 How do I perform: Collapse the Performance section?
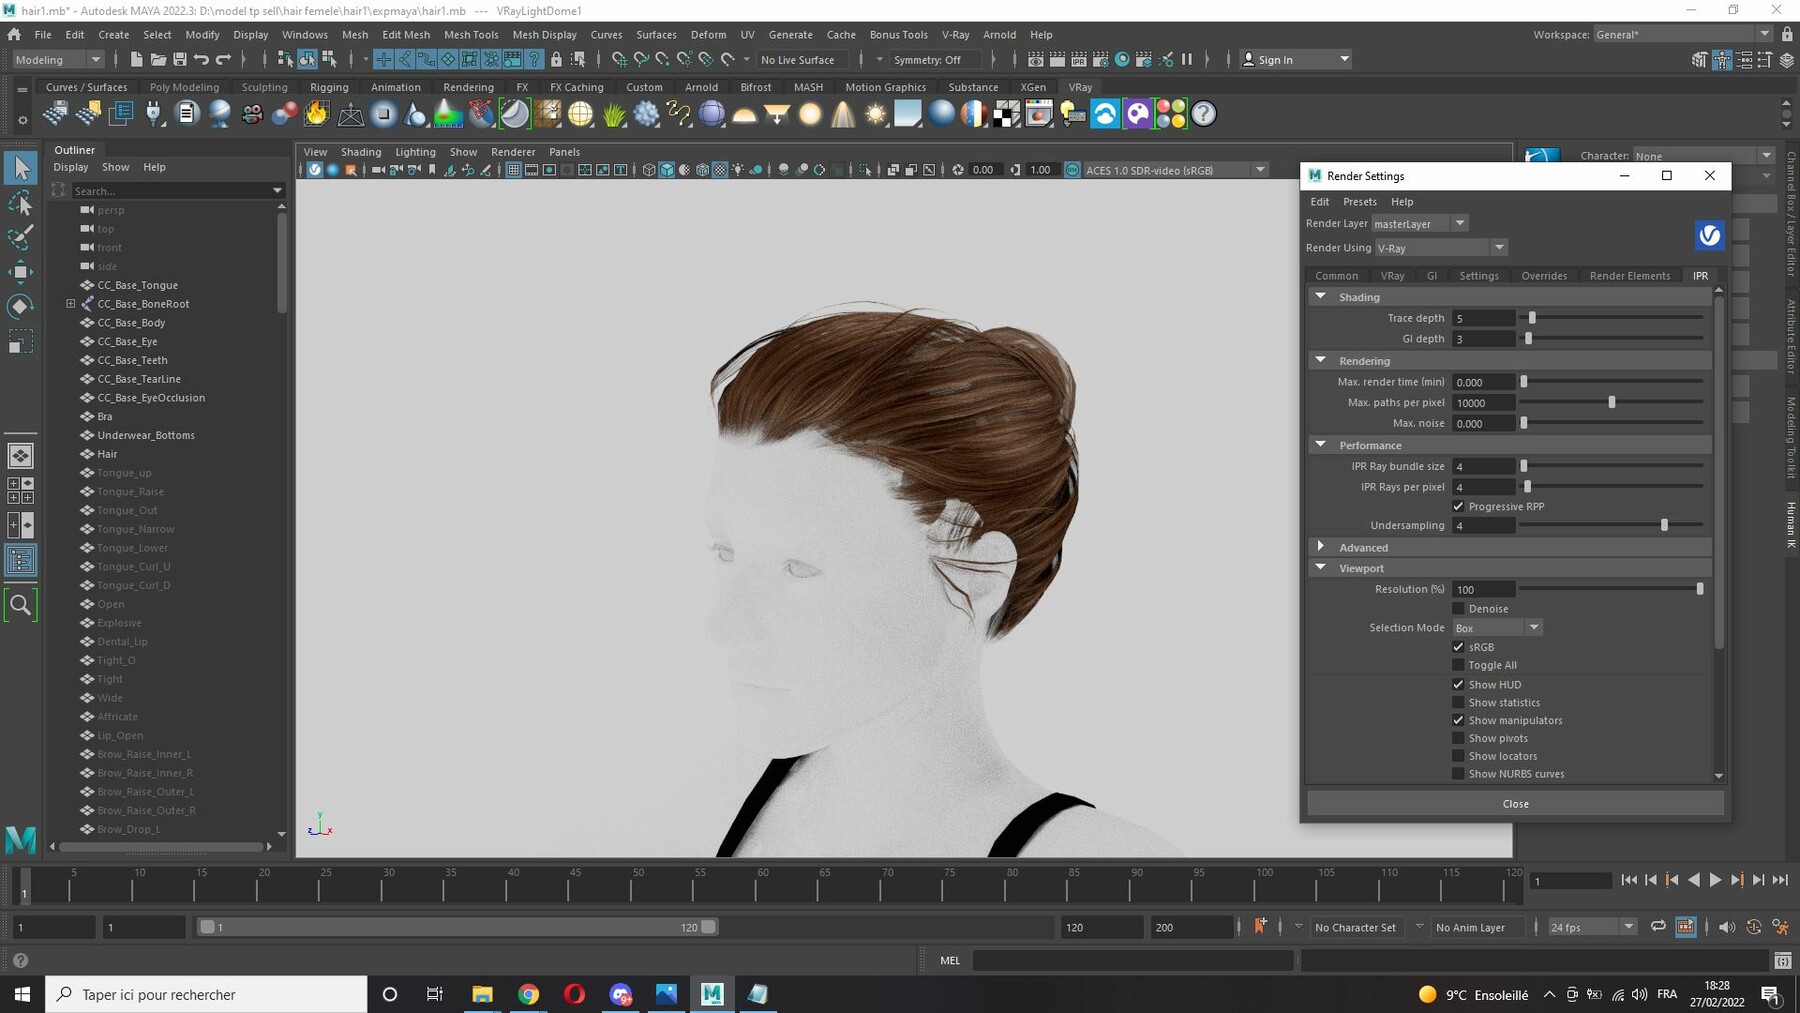[x=1321, y=445]
